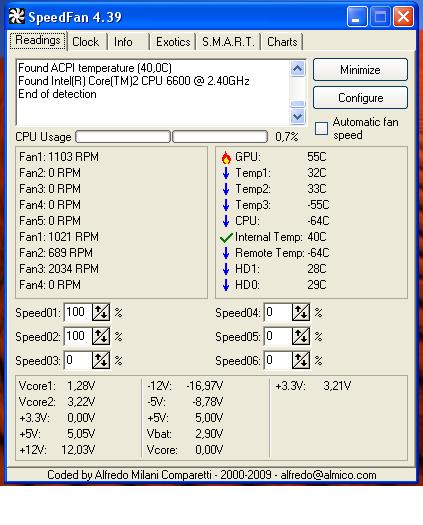Click the second CPU Usage bar
423x525 pixels.
coord(220,137)
